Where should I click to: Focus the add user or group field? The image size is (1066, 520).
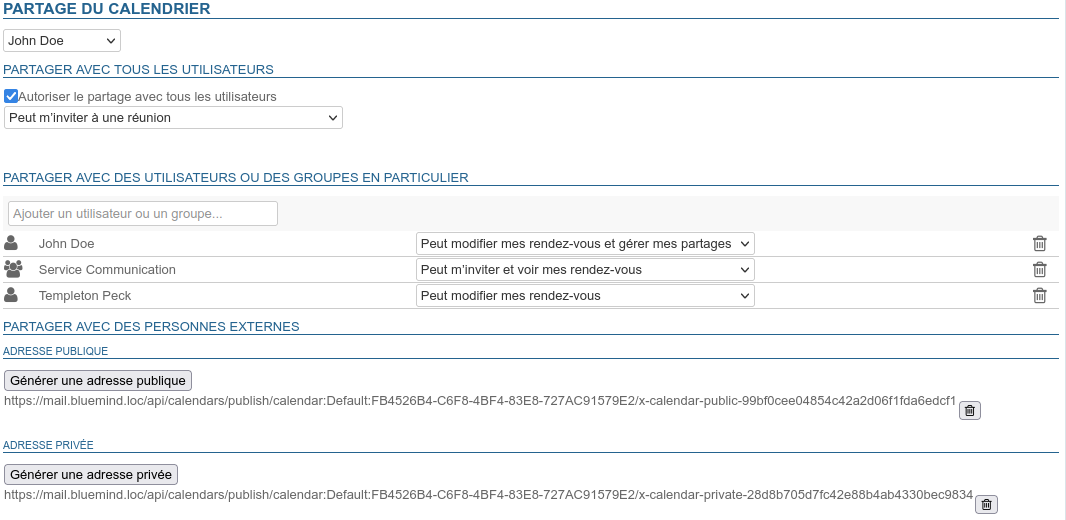pos(143,214)
